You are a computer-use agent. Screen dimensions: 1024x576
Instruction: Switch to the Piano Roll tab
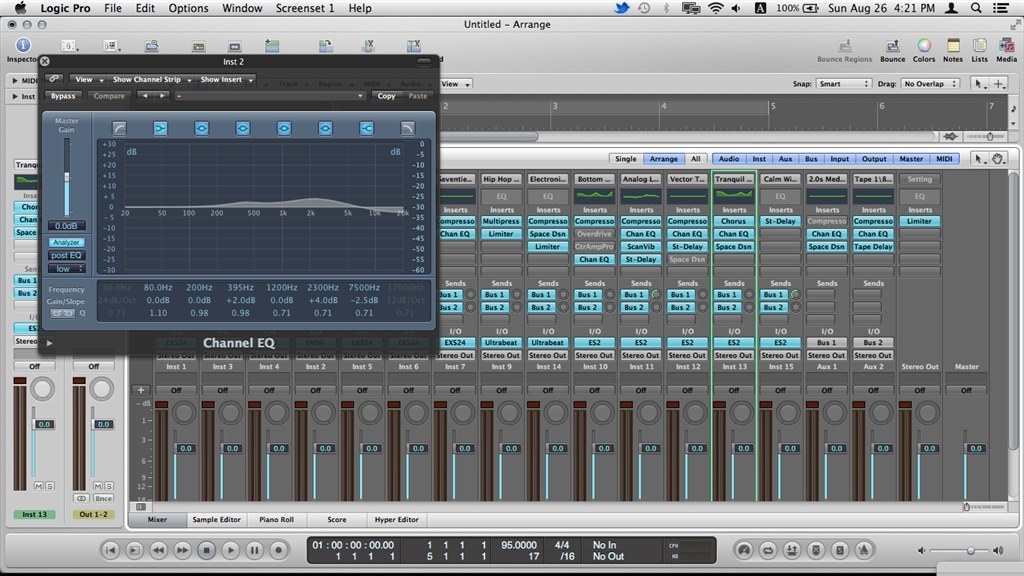276,520
